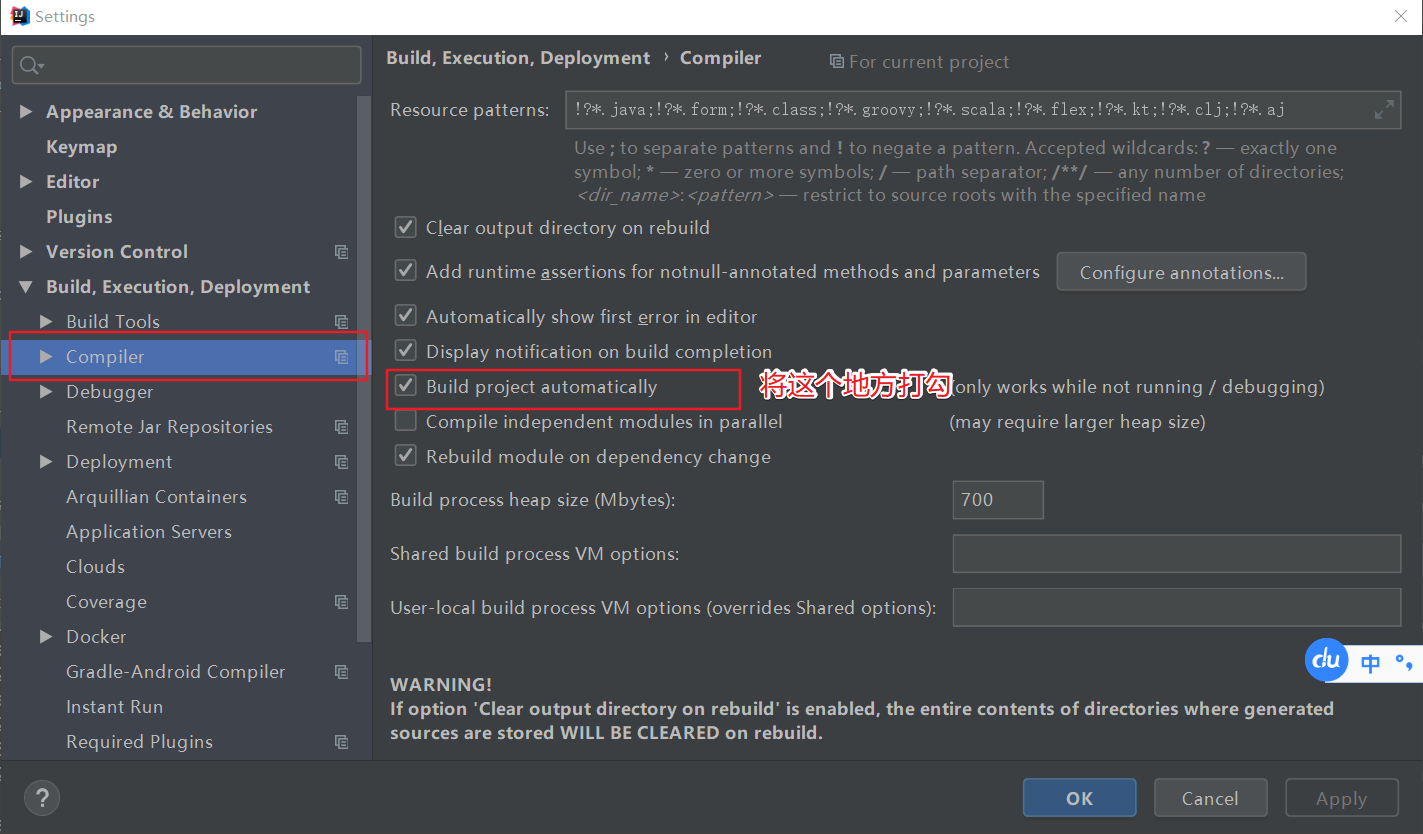
Task: Uncheck Automatically show first error in editor
Action: [x=405, y=316]
